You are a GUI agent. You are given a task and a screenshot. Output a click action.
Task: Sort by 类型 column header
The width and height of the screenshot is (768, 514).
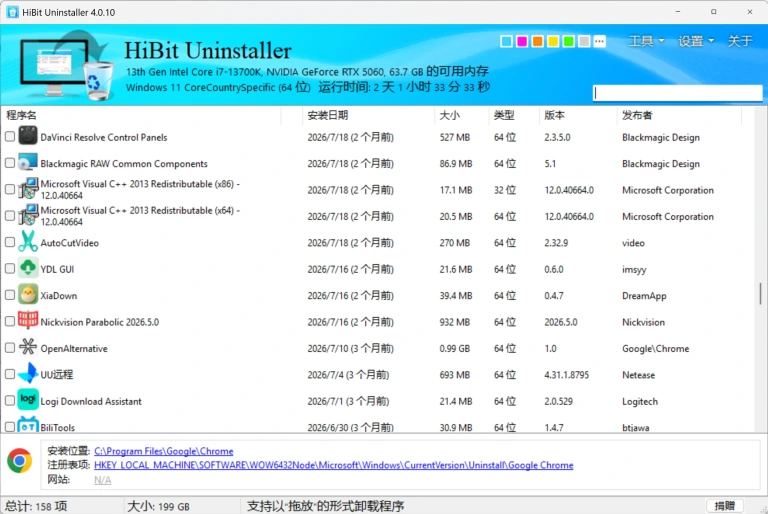click(x=513, y=115)
